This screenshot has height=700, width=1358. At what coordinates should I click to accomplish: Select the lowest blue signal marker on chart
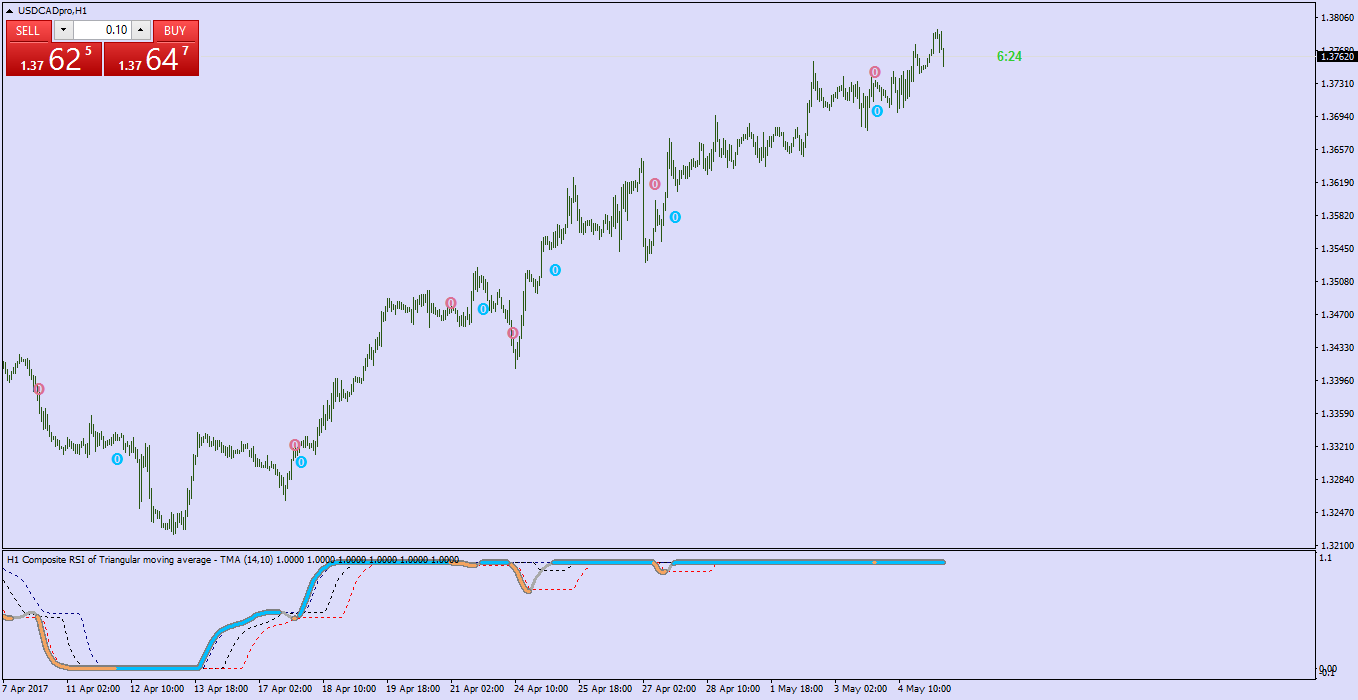[x=301, y=462]
